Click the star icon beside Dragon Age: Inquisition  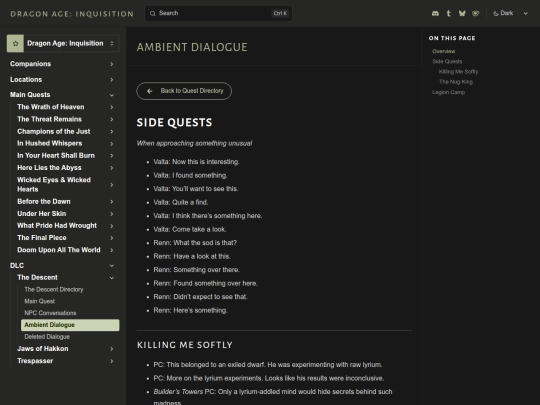pos(15,43)
